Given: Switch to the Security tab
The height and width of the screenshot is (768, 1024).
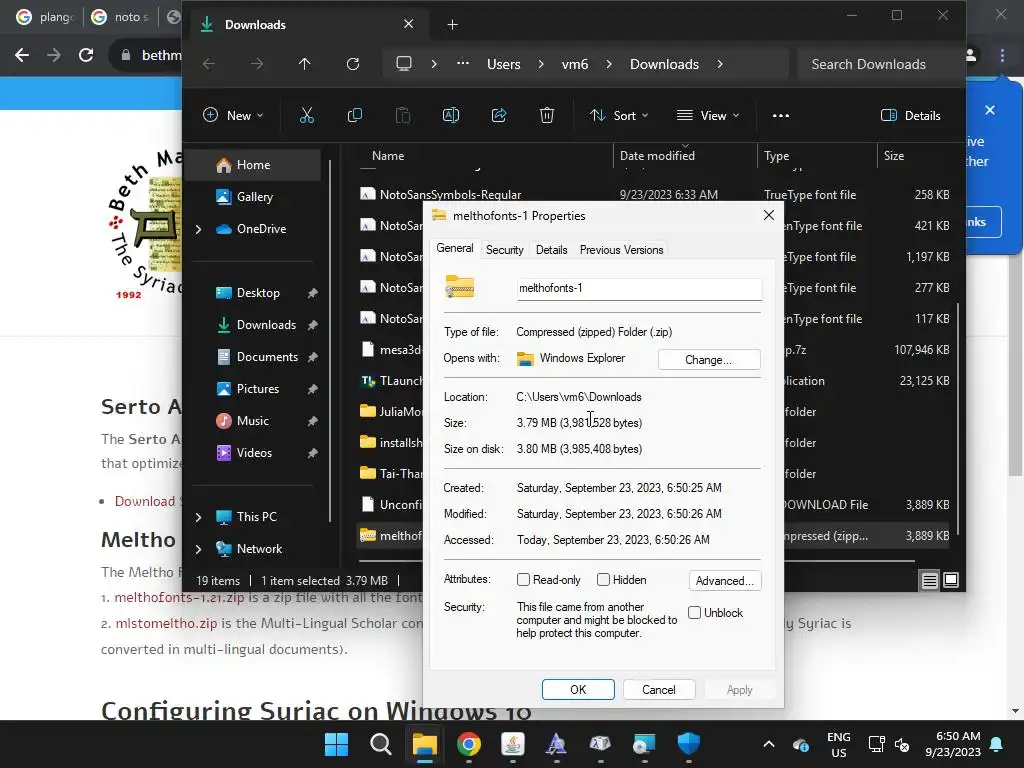Looking at the screenshot, I should click(504, 249).
